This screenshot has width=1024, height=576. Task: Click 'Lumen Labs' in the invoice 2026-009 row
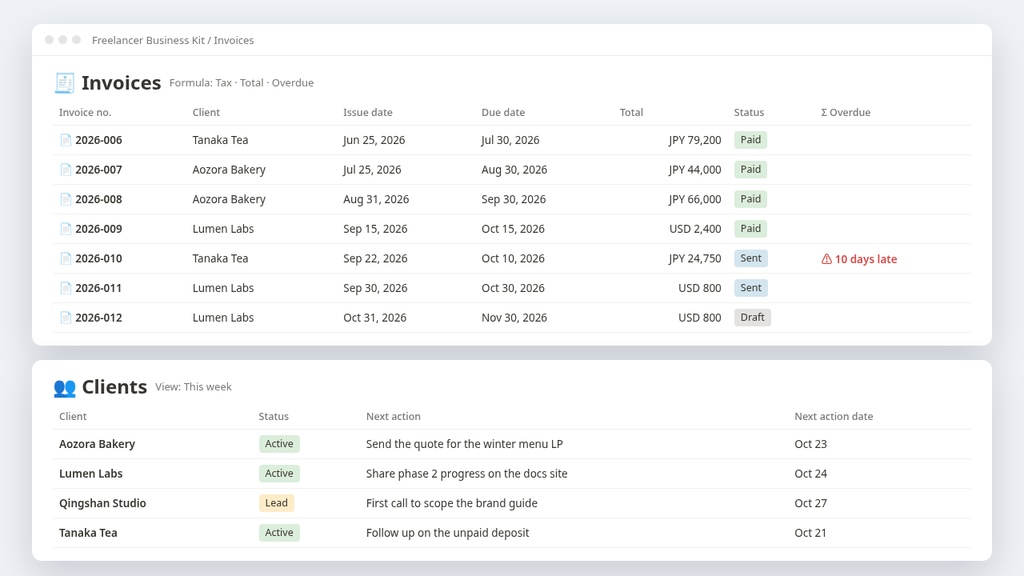(223, 229)
